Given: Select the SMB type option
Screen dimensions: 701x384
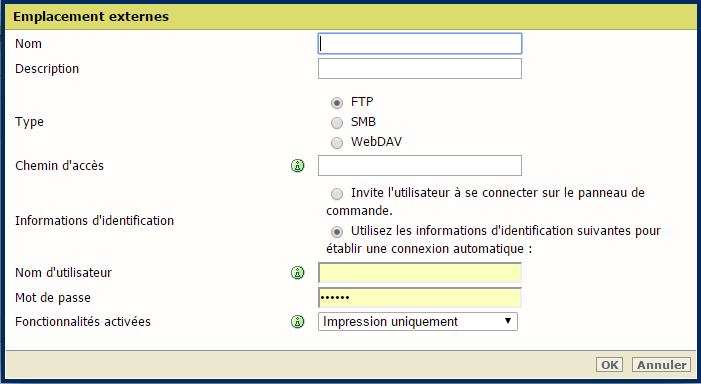Looking at the screenshot, I should point(337,122).
